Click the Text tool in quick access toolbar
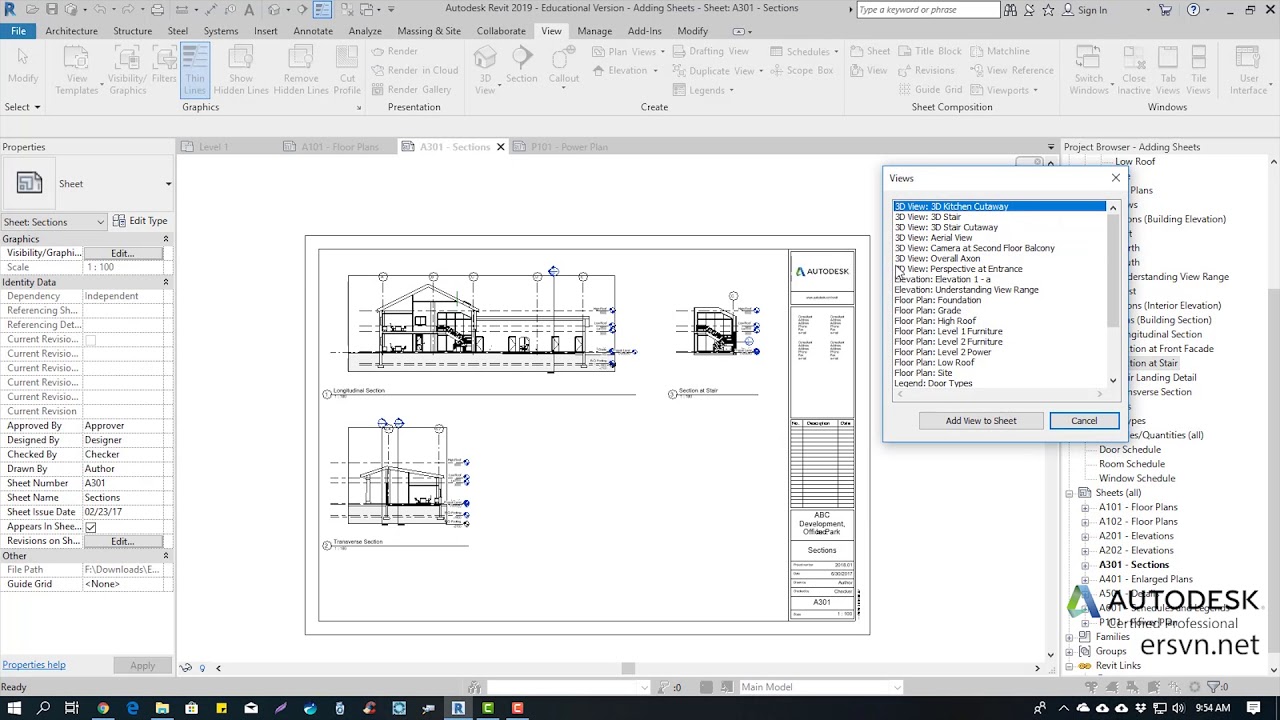The width and height of the screenshot is (1280, 720). click(x=249, y=10)
